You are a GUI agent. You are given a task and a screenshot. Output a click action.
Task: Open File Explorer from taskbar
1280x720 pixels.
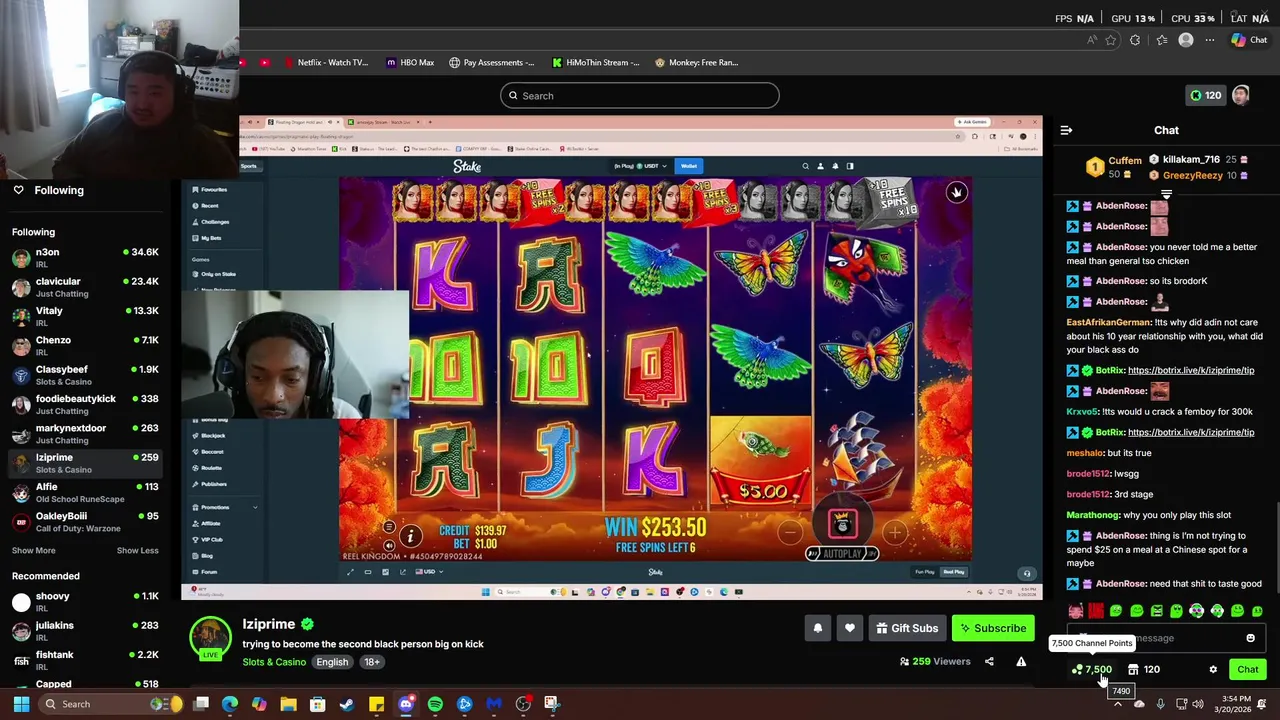(x=288, y=704)
